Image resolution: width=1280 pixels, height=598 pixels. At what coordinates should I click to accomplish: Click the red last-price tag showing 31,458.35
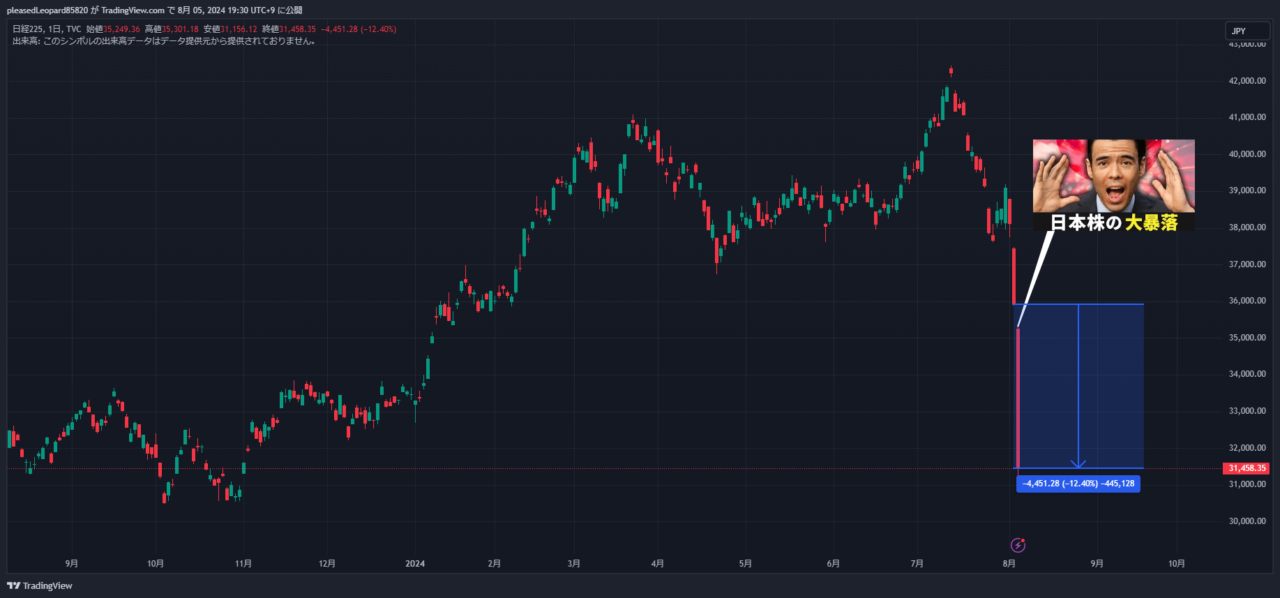pos(1244,466)
